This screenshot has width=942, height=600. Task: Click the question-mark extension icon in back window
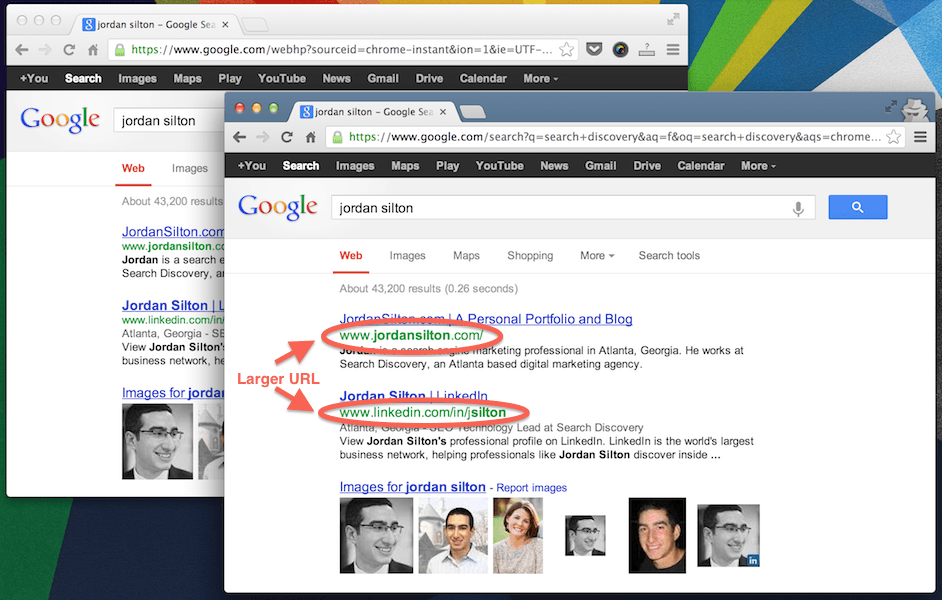pyautogui.click(x=646, y=49)
